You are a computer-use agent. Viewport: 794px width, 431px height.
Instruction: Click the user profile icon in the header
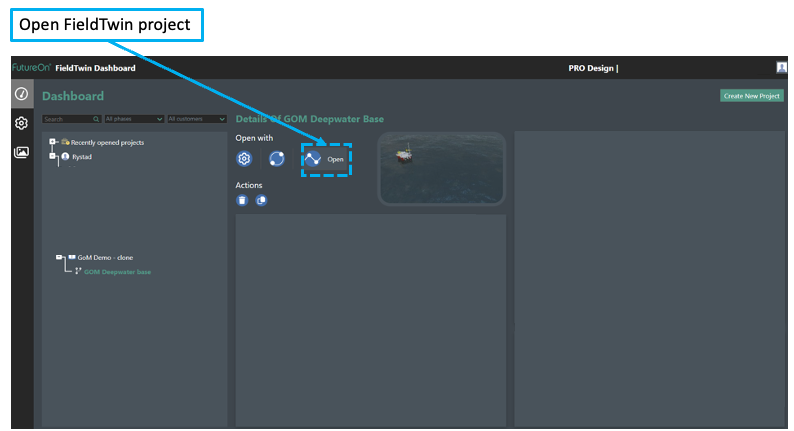tap(781, 67)
